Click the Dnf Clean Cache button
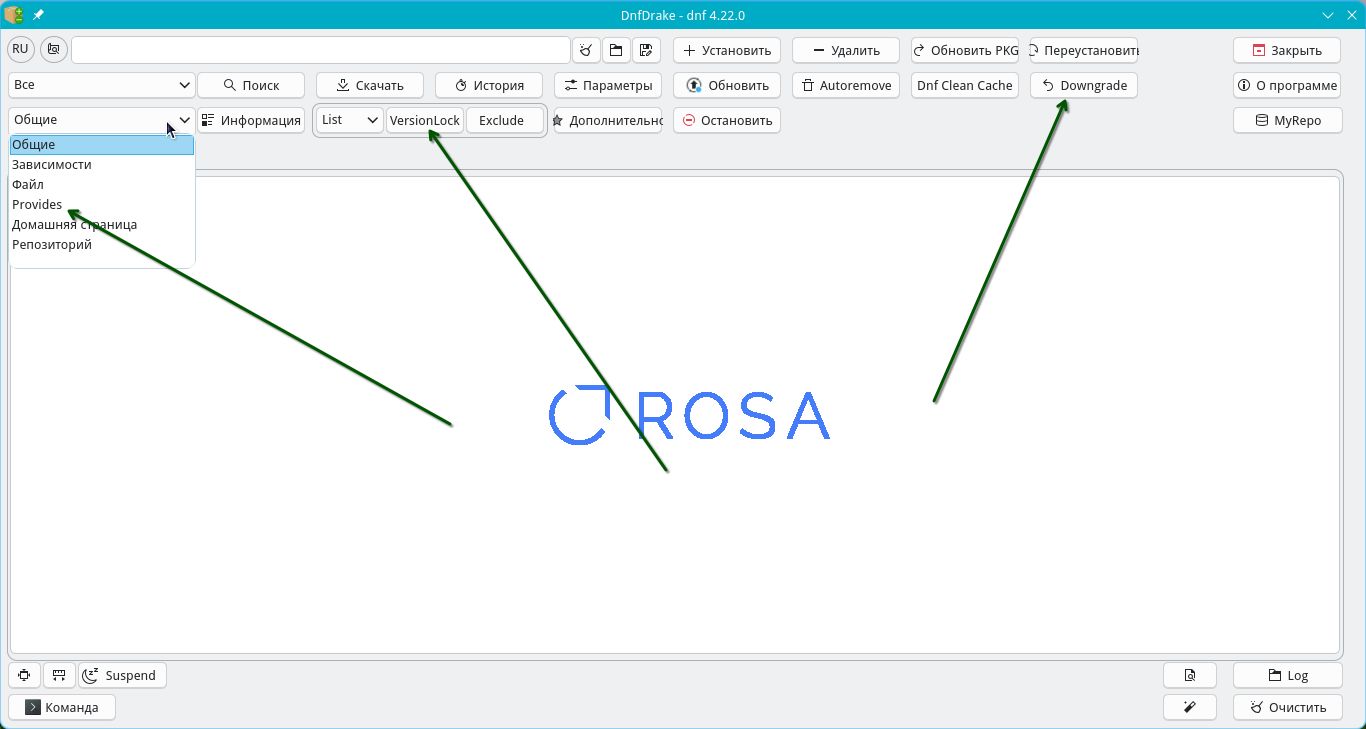 pyautogui.click(x=965, y=85)
